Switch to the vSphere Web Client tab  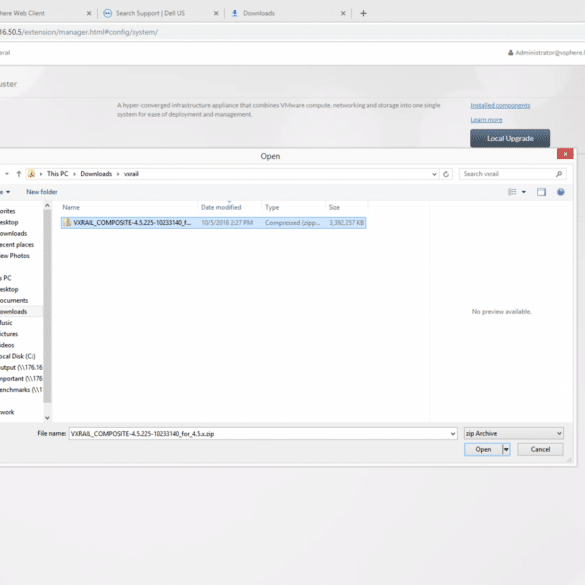point(22,13)
